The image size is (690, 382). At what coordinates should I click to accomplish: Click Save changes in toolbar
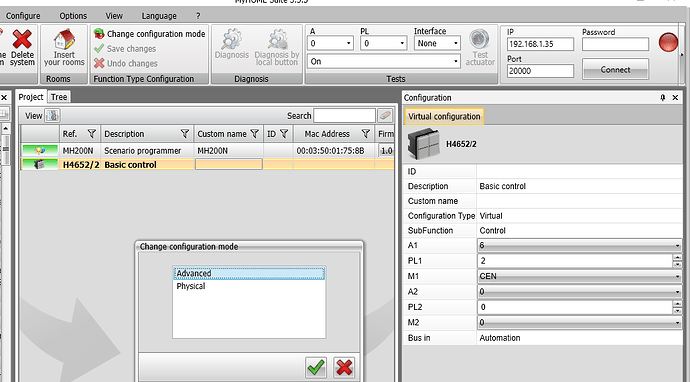(125, 49)
